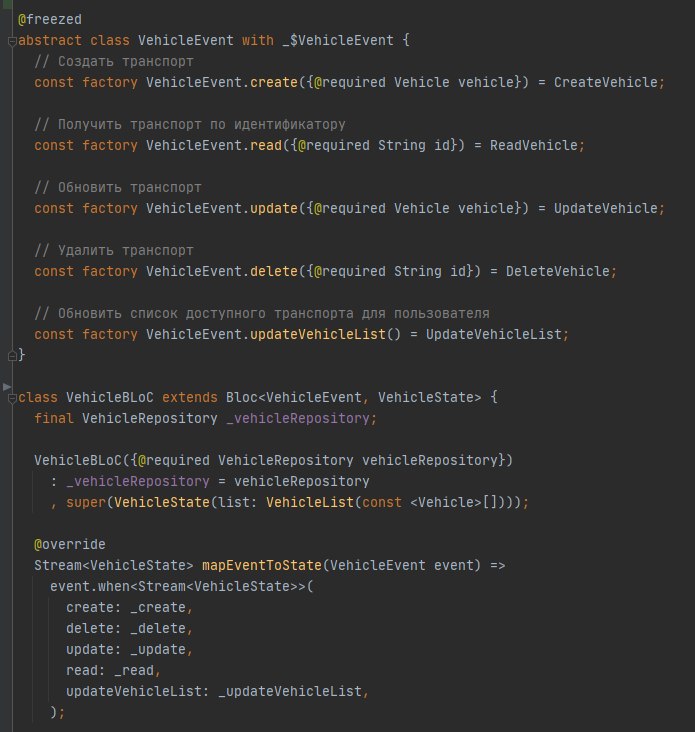Click the DeleteVehicle class name
Viewport: 695px width, 732px height.
pos(558,272)
